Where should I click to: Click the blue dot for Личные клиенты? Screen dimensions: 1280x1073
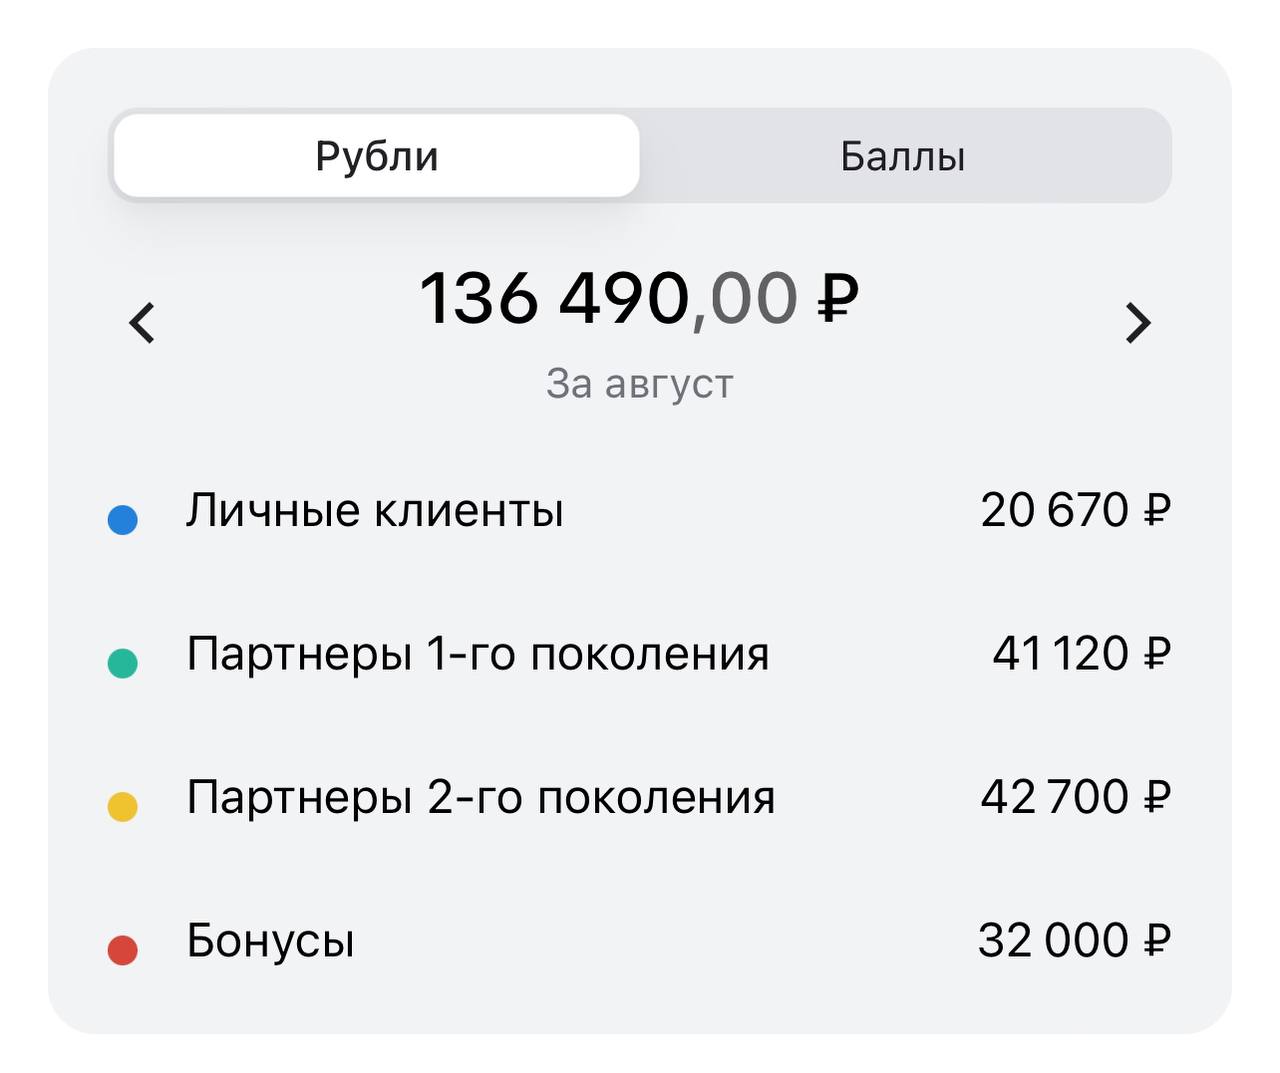(122, 519)
